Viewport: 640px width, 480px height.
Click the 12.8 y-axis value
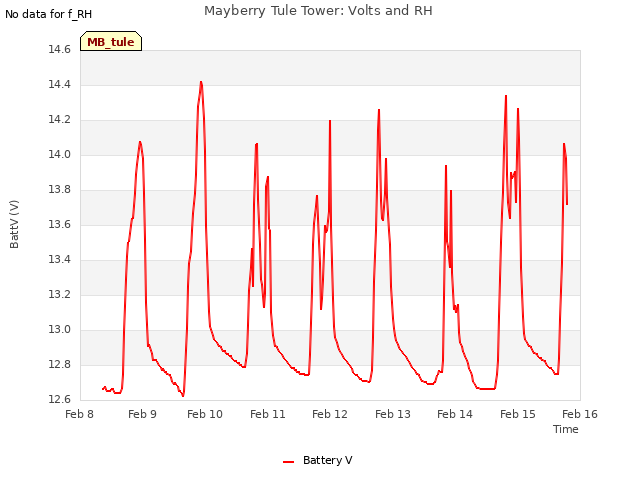pyautogui.click(x=60, y=364)
